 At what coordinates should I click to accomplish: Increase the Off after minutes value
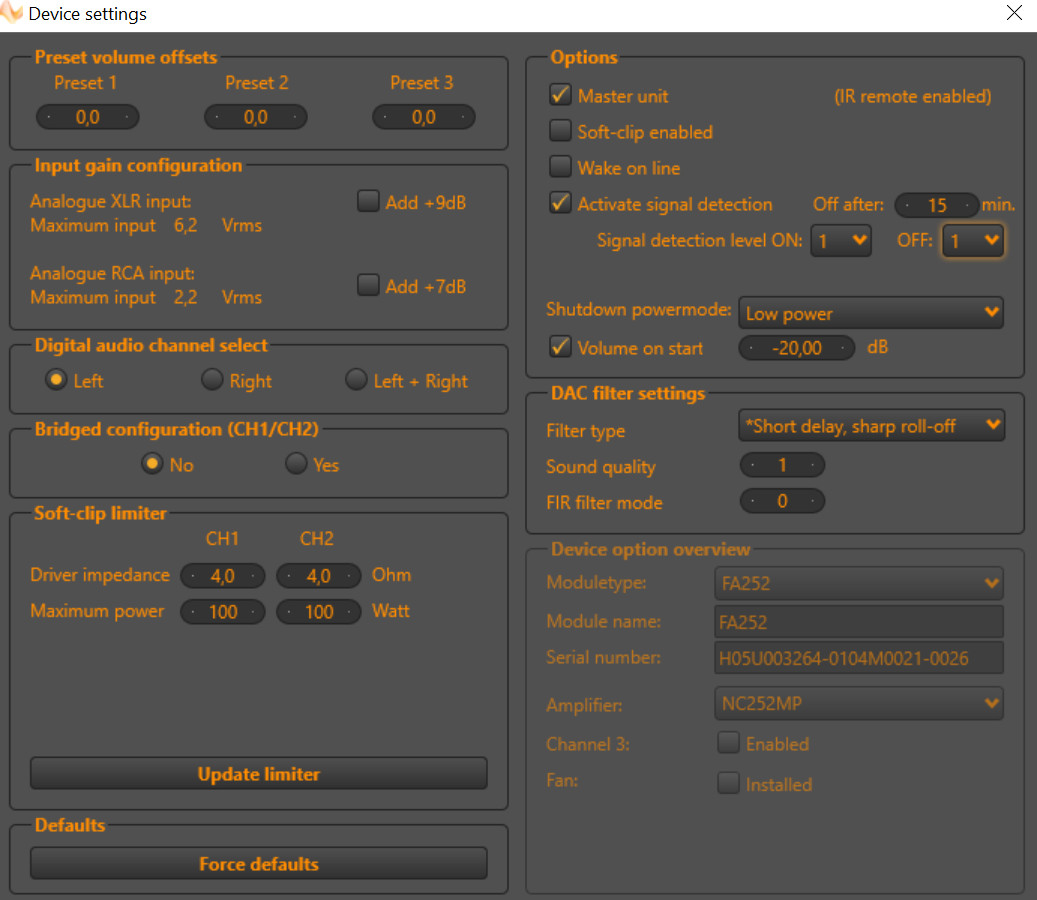click(967, 205)
